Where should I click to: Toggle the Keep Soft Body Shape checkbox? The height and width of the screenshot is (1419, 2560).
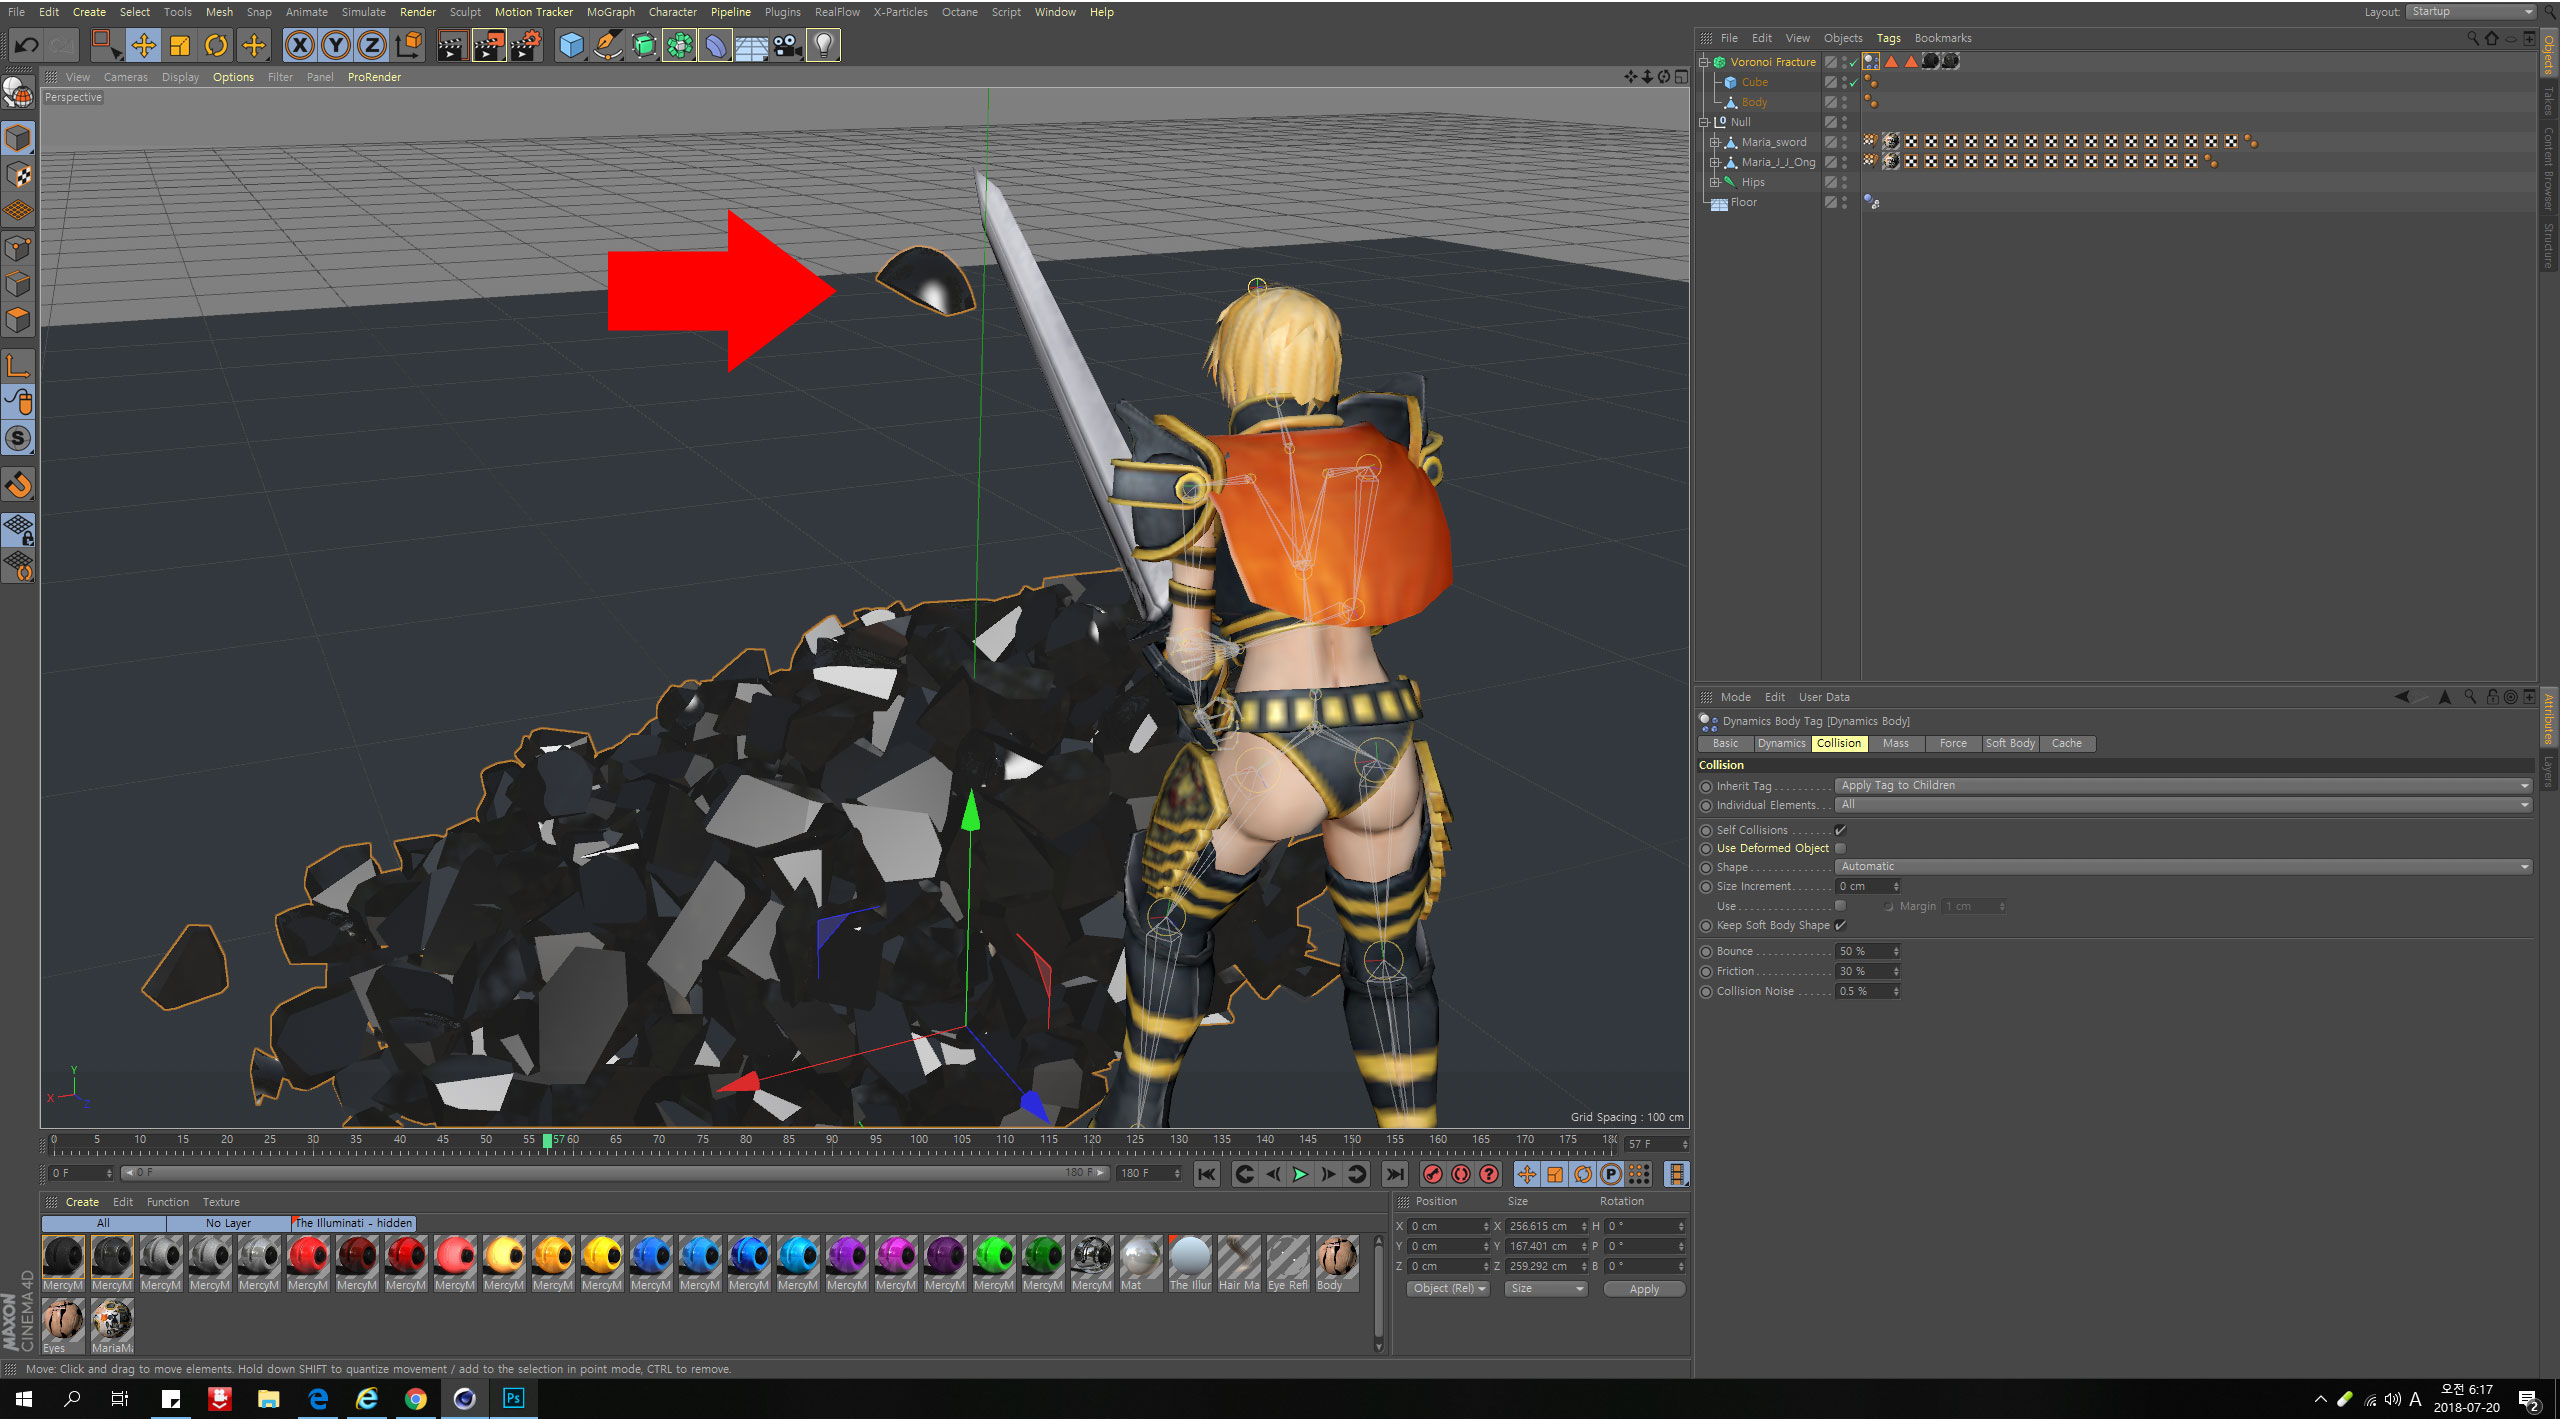(x=1840, y=925)
